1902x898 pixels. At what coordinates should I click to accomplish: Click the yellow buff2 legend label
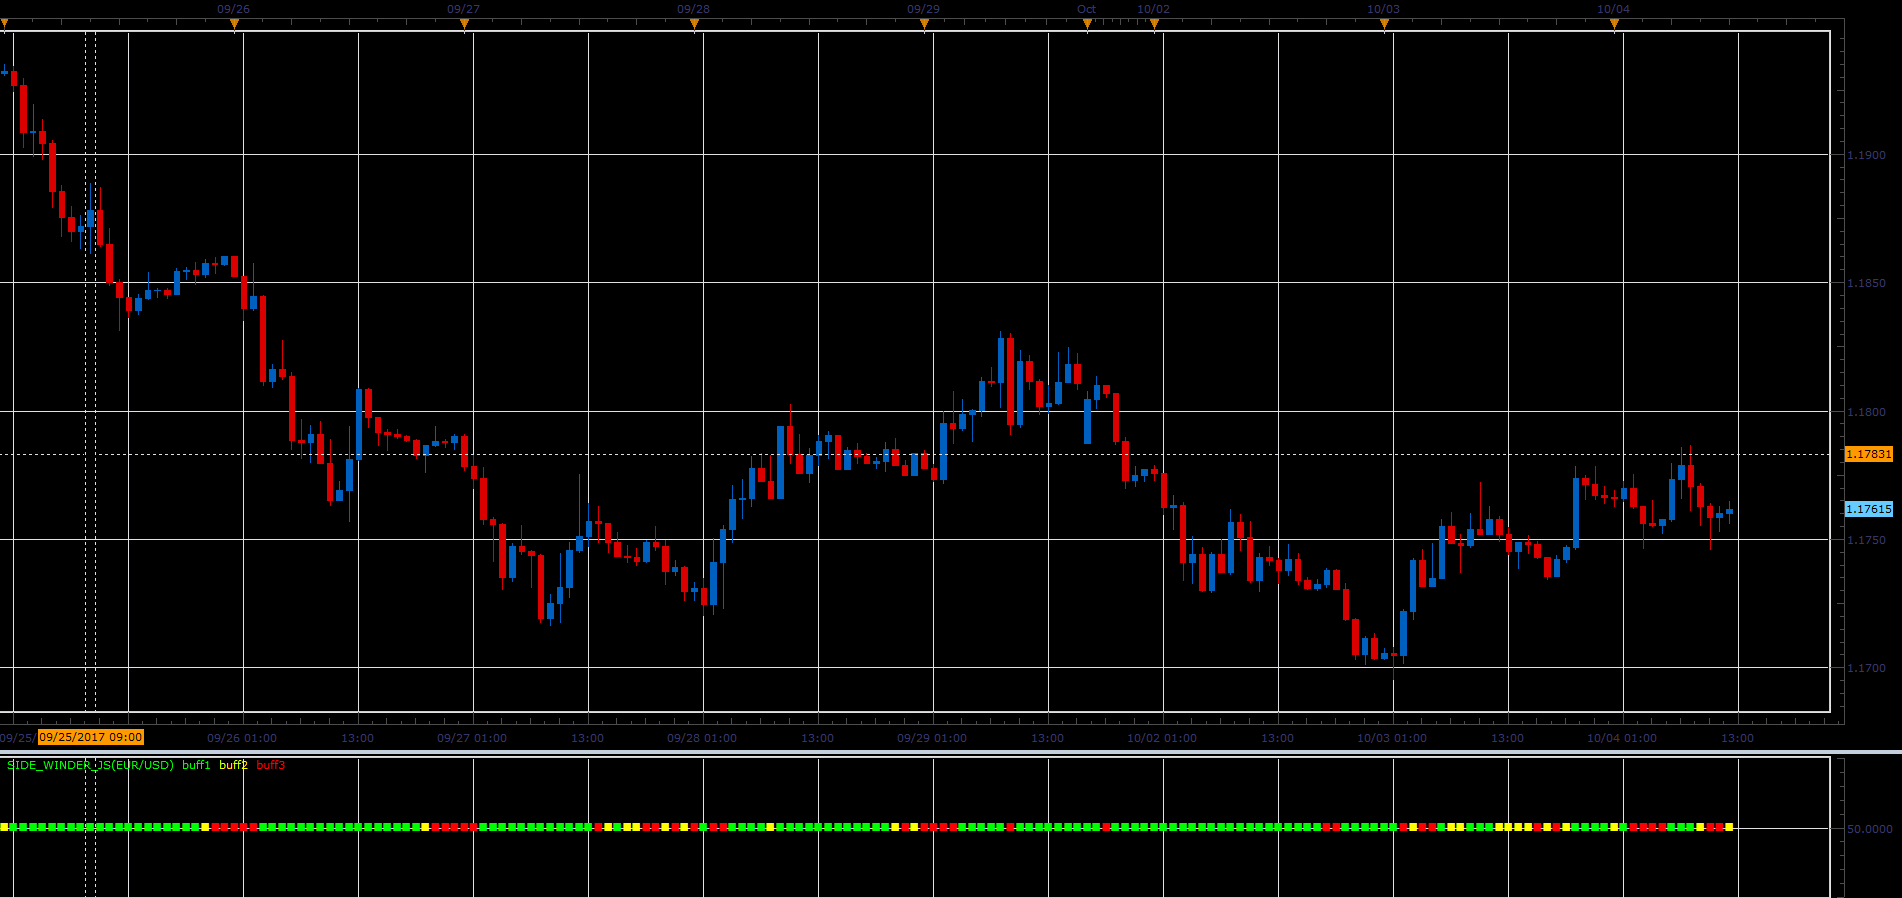tap(233, 765)
